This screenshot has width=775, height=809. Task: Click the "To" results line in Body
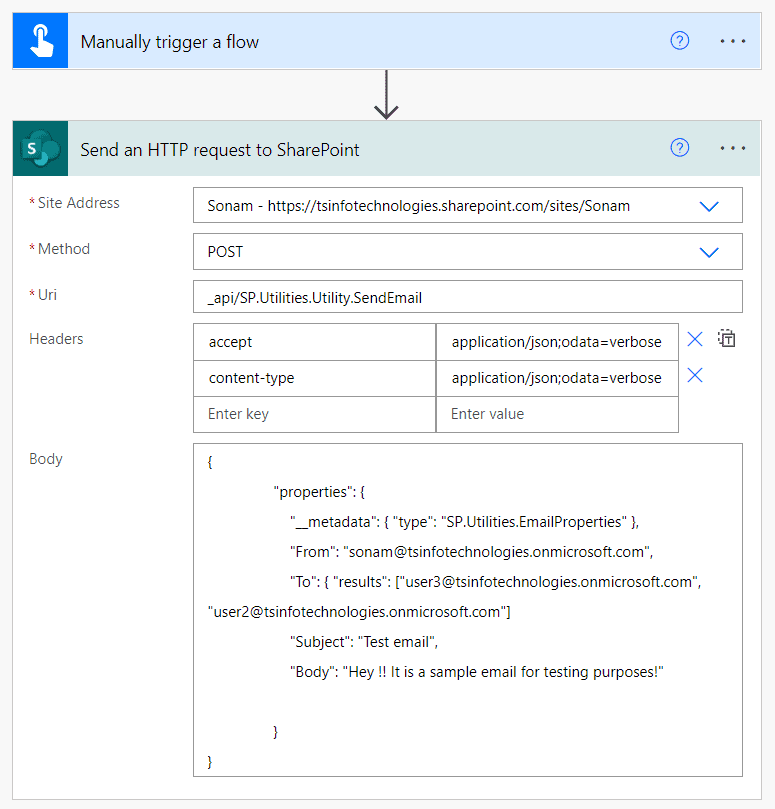coord(495,582)
